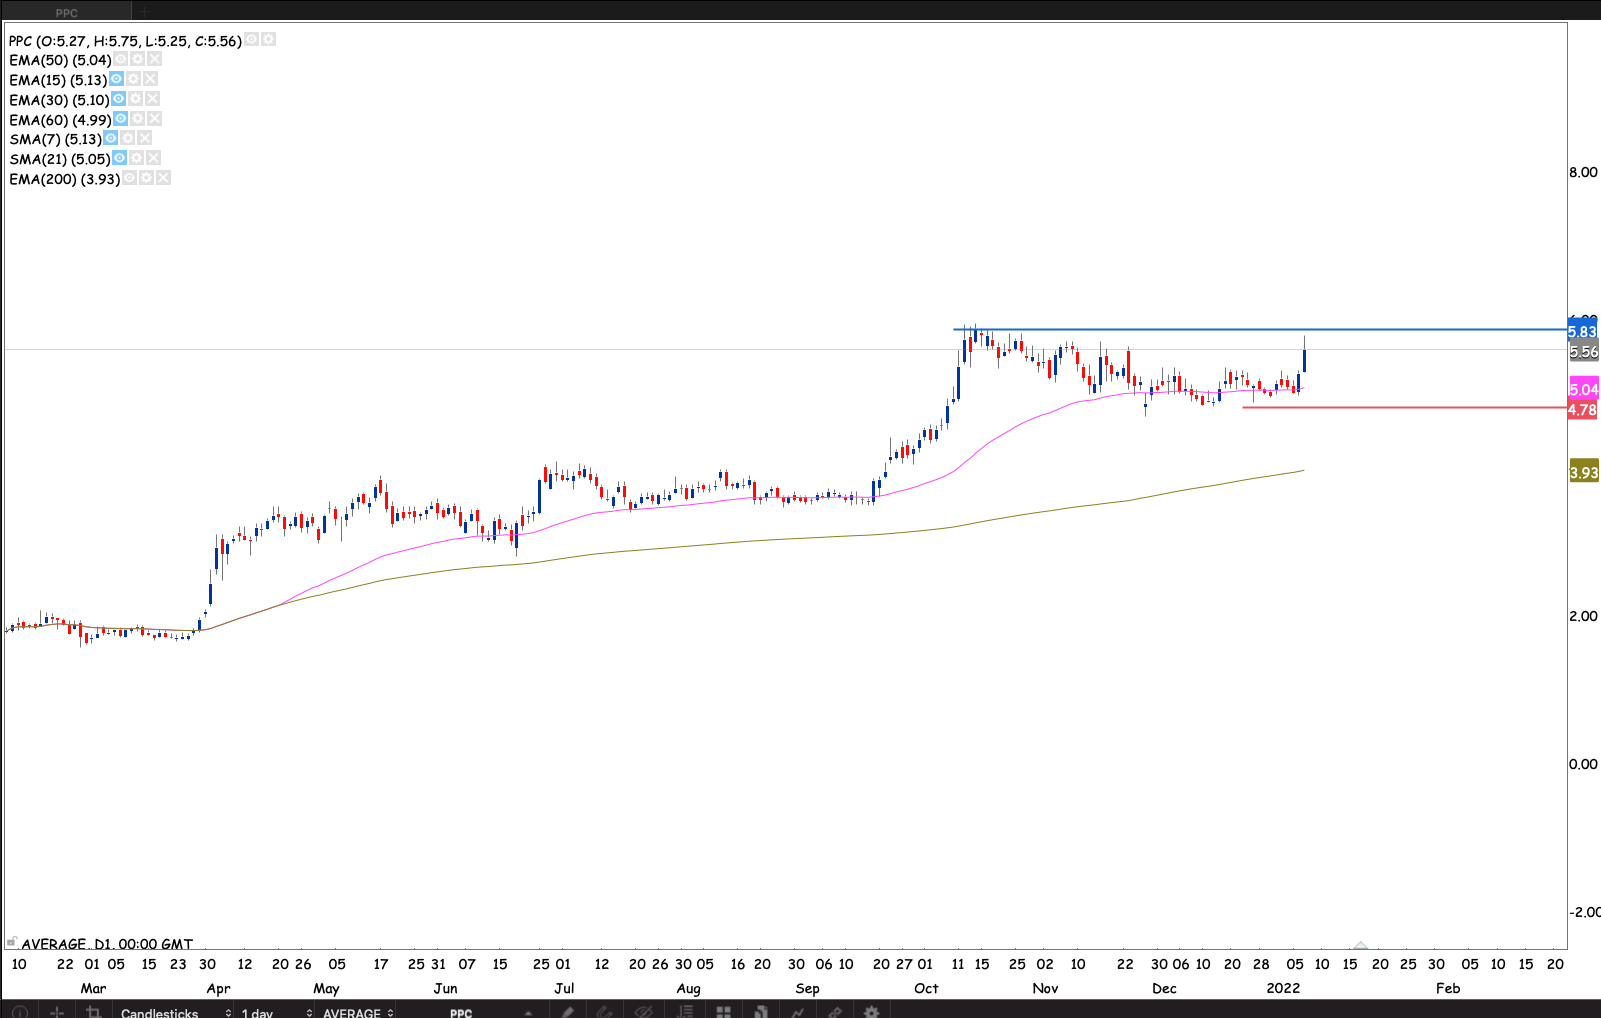Open settings gear for PPC price series
The image size is (1601, 1018).
268,40
